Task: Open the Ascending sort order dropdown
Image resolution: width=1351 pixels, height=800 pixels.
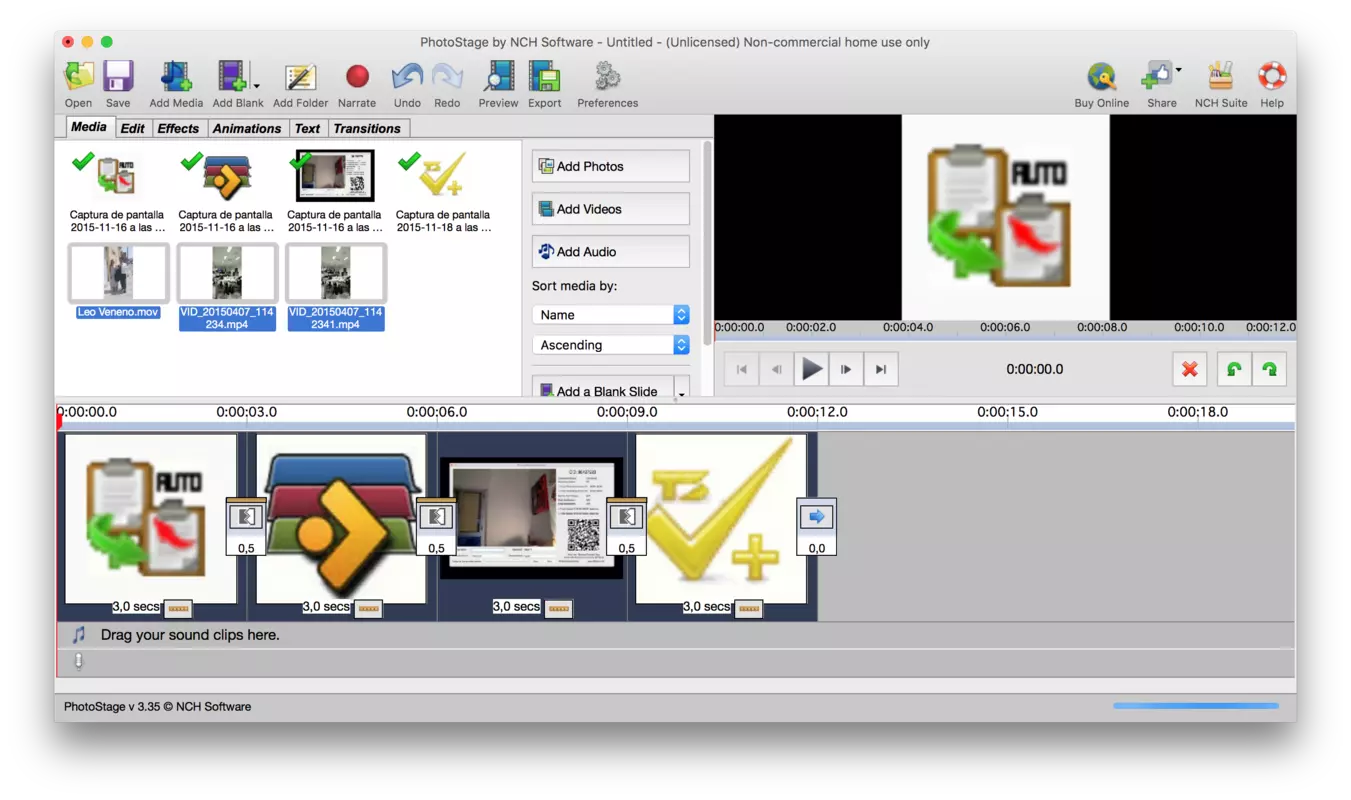Action: (x=611, y=345)
